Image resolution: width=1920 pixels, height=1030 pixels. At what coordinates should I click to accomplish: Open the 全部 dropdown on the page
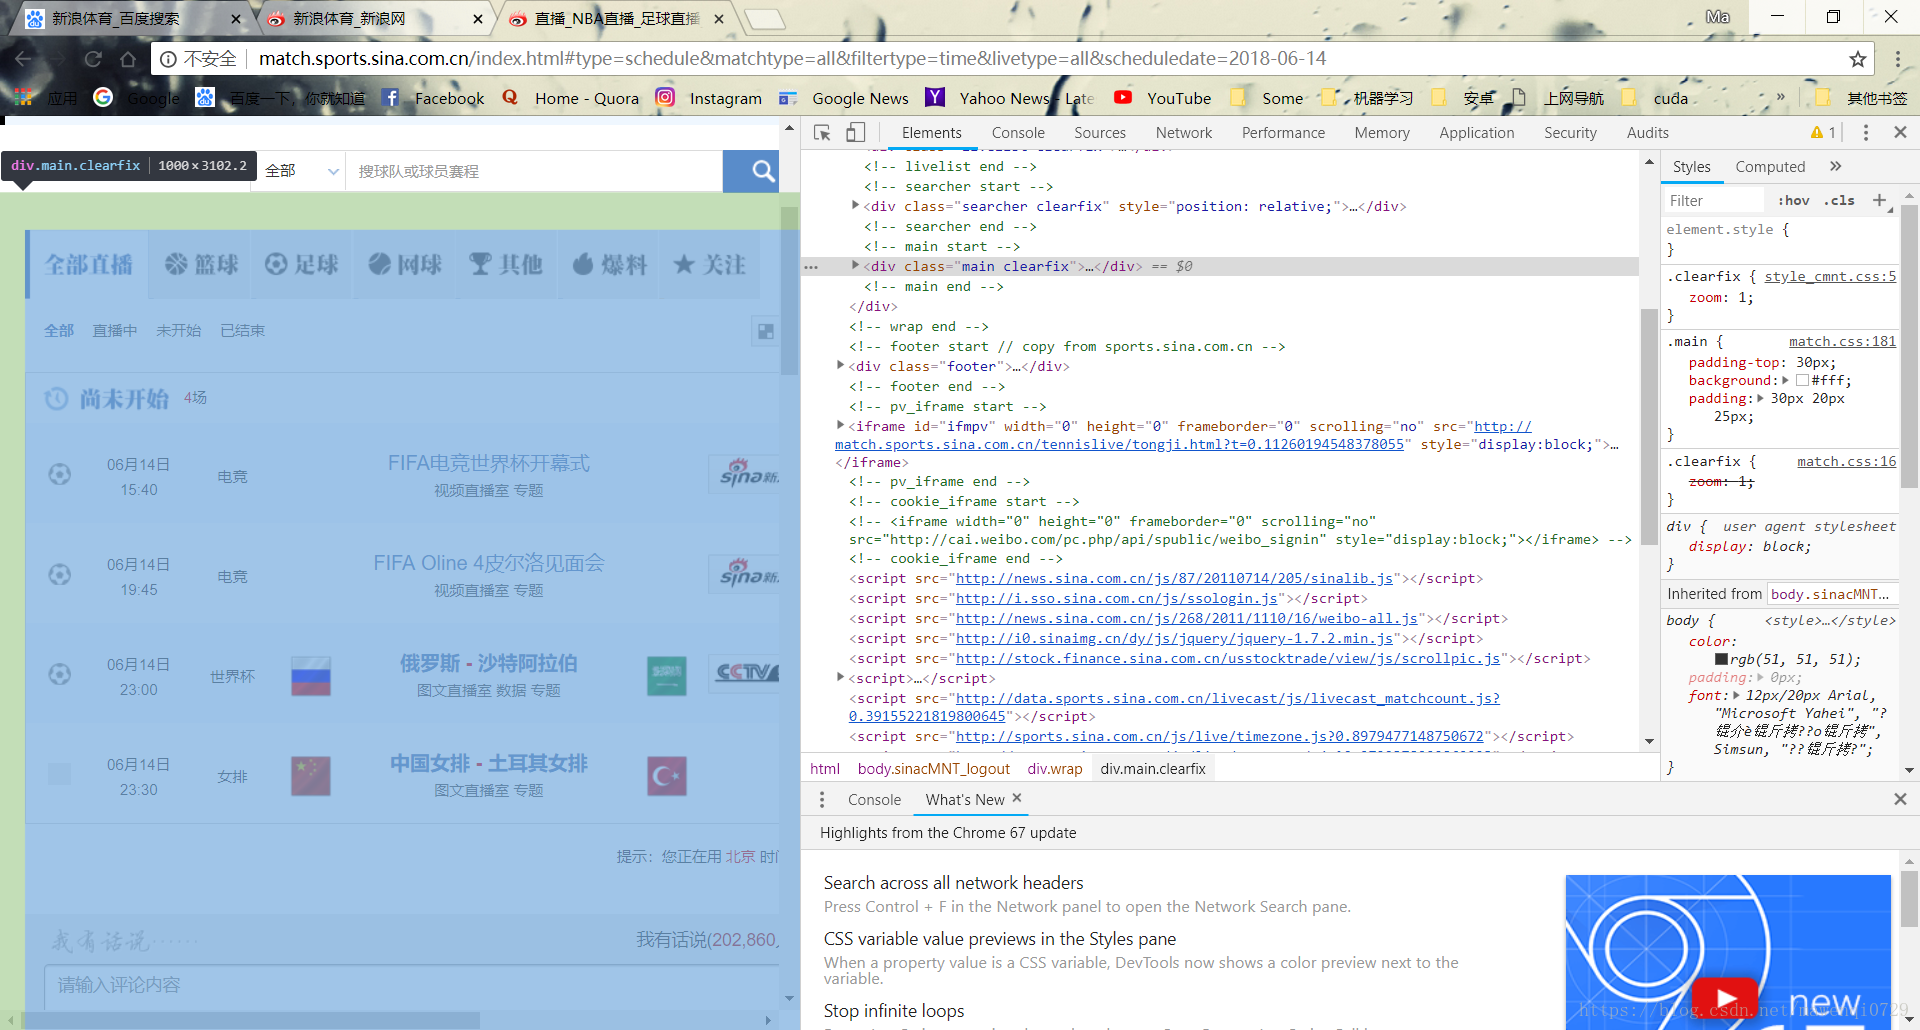tap(301, 171)
